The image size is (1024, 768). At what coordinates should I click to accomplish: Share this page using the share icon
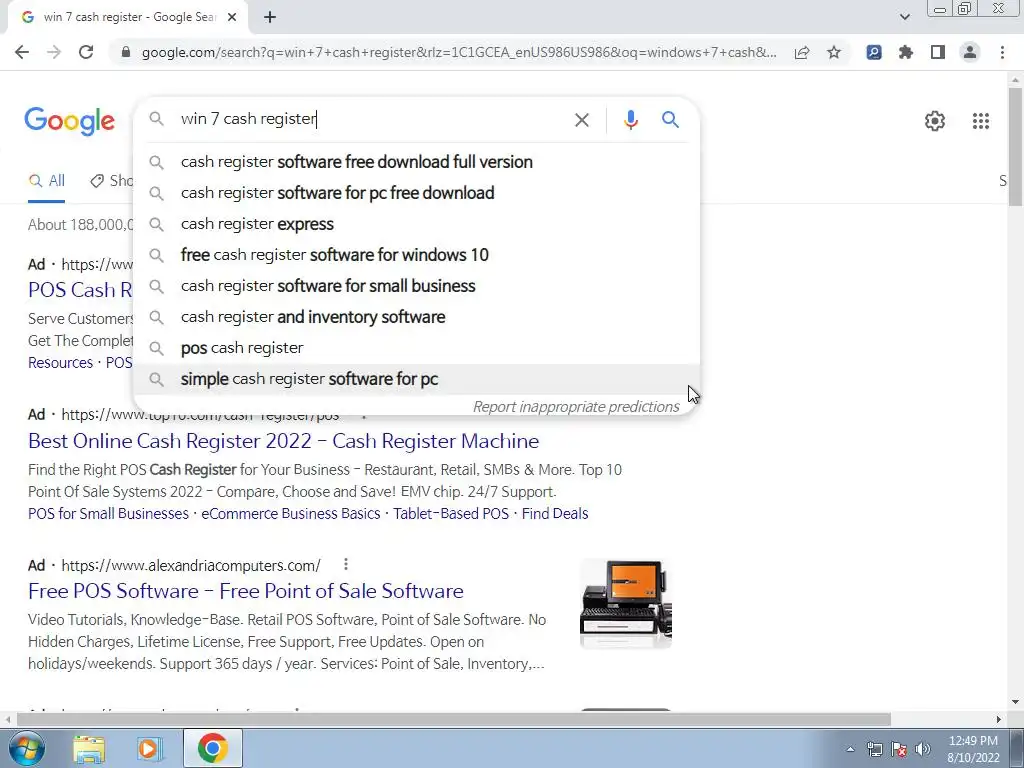(x=802, y=52)
